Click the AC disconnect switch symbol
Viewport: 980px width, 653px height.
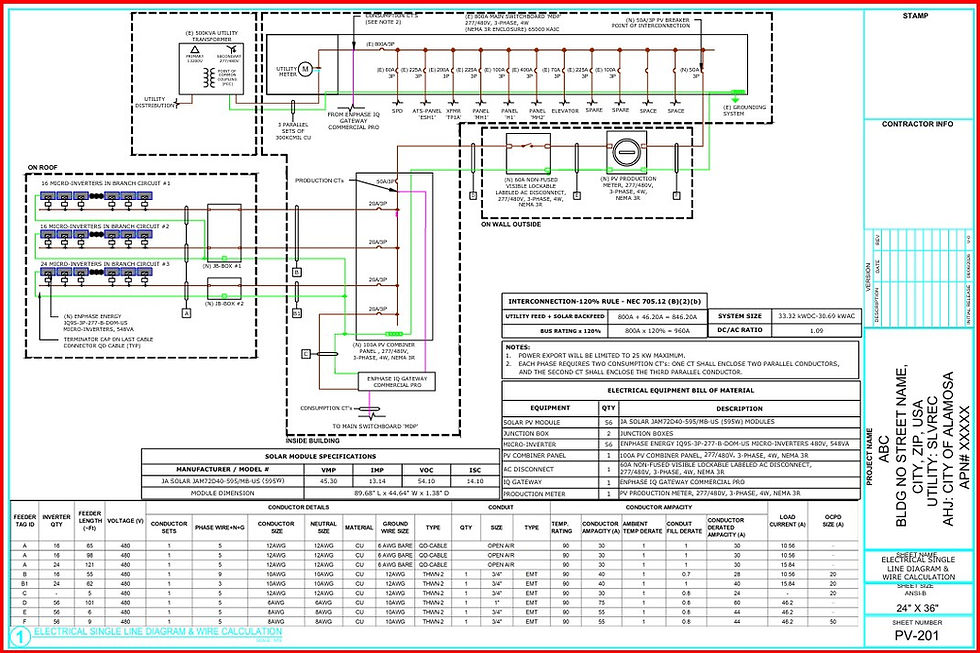[x=528, y=146]
